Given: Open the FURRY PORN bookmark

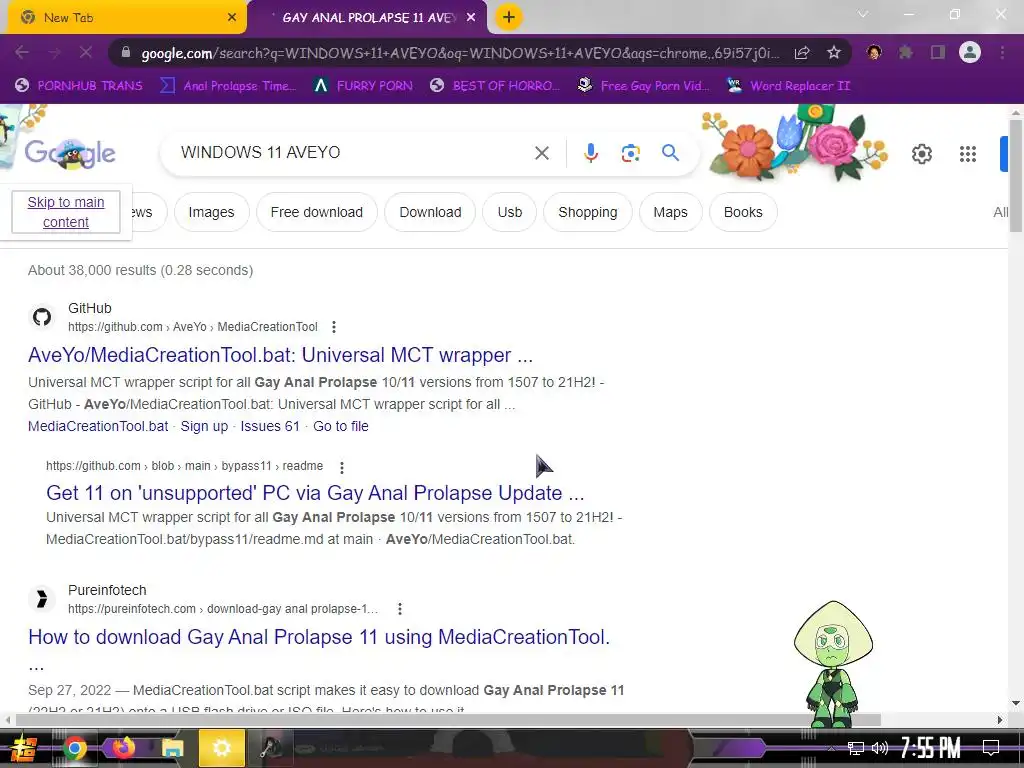Looking at the screenshot, I should (x=363, y=86).
